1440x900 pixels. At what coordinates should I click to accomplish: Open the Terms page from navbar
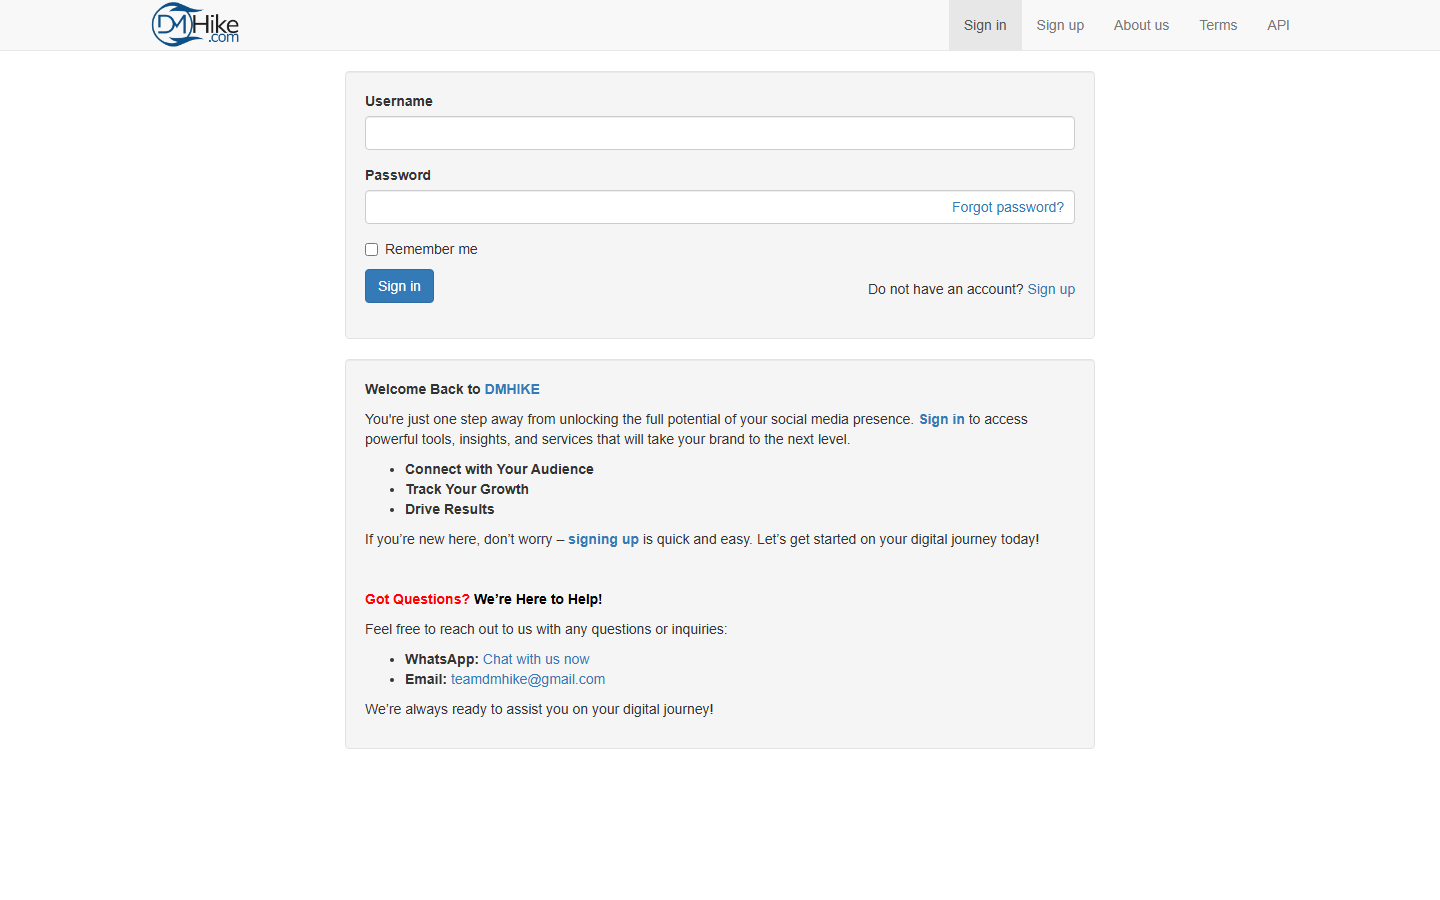[x=1217, y=25]
